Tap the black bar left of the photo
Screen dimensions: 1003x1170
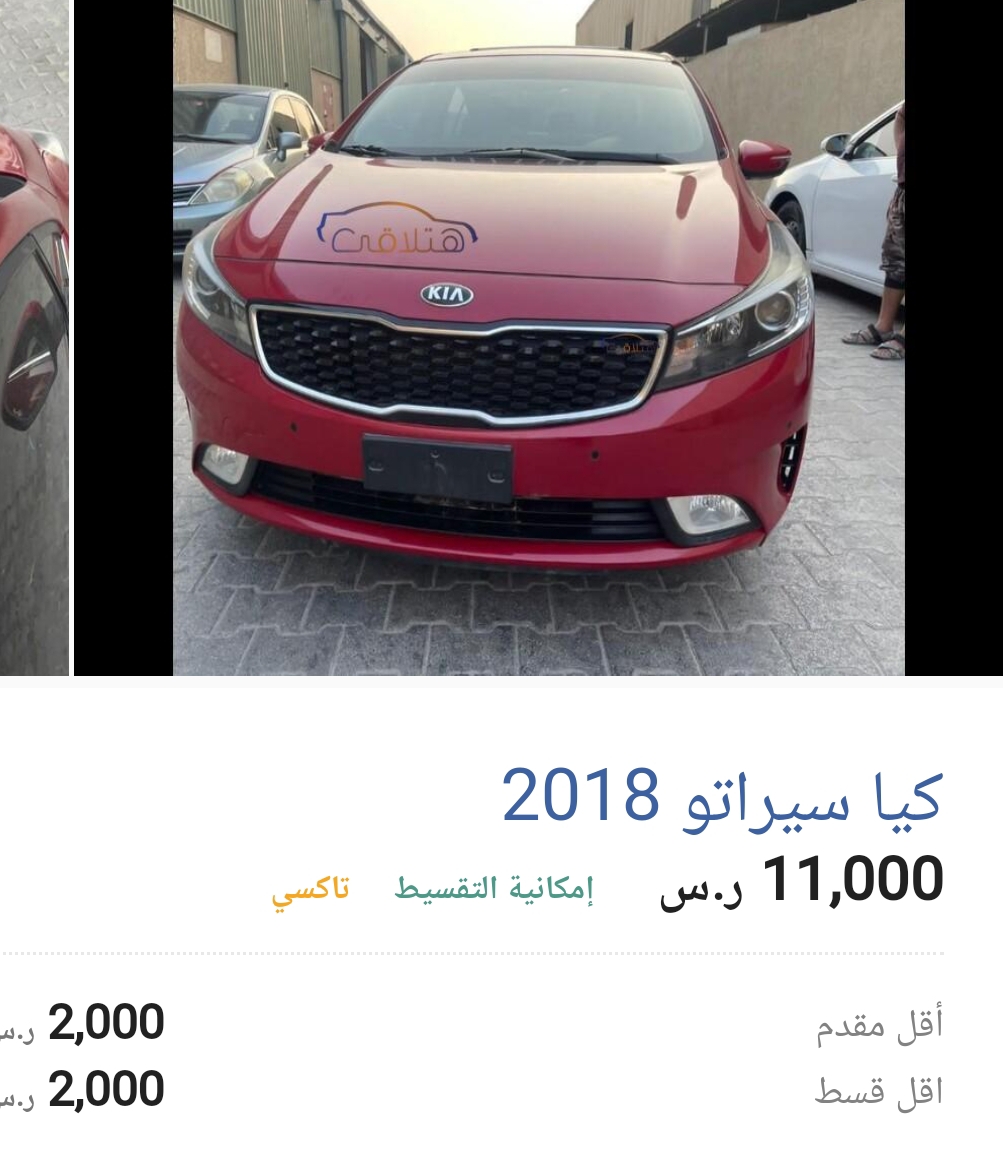point(123,337)
